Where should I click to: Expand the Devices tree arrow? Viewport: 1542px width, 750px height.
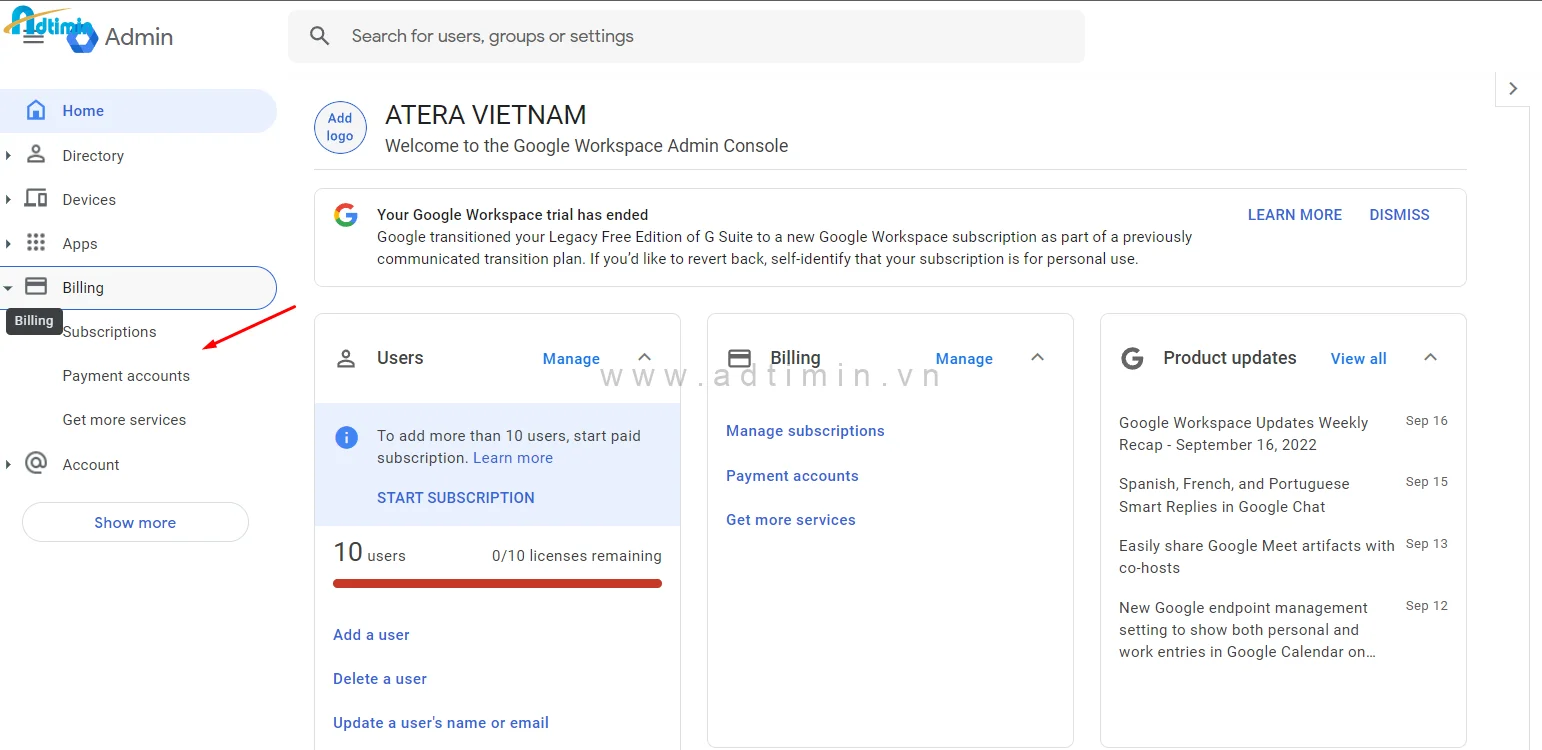[8, 199]
